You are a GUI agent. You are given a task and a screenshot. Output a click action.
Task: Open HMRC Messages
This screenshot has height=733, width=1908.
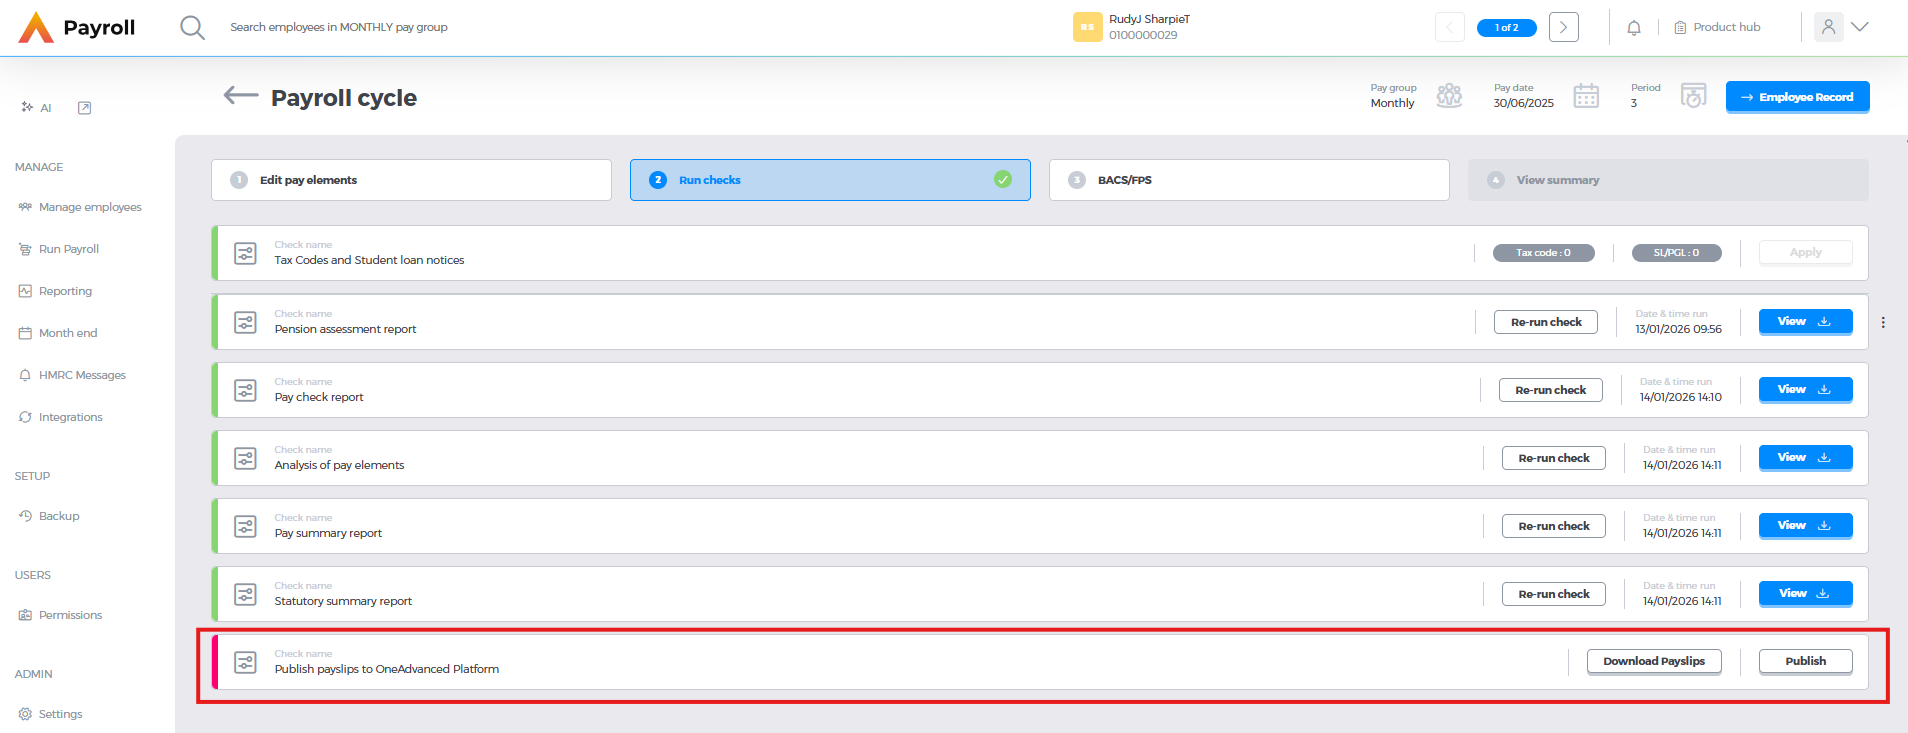tap(72, 375)
